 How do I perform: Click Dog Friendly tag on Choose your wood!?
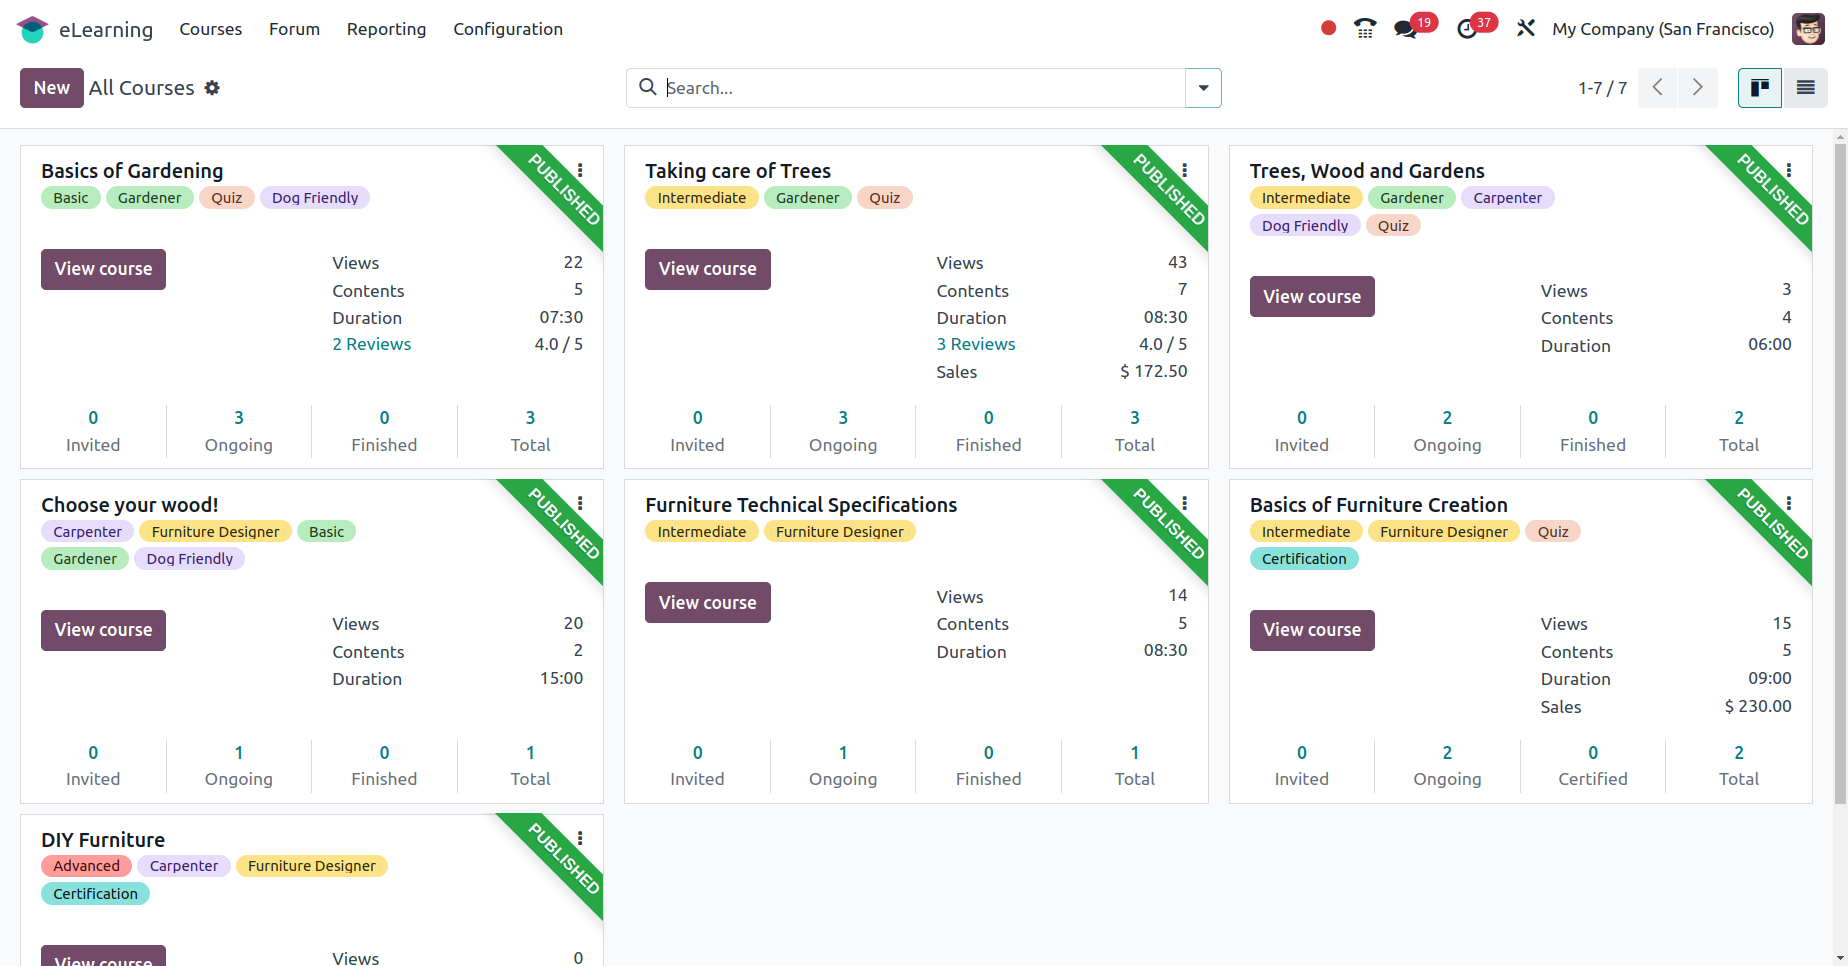190,559
